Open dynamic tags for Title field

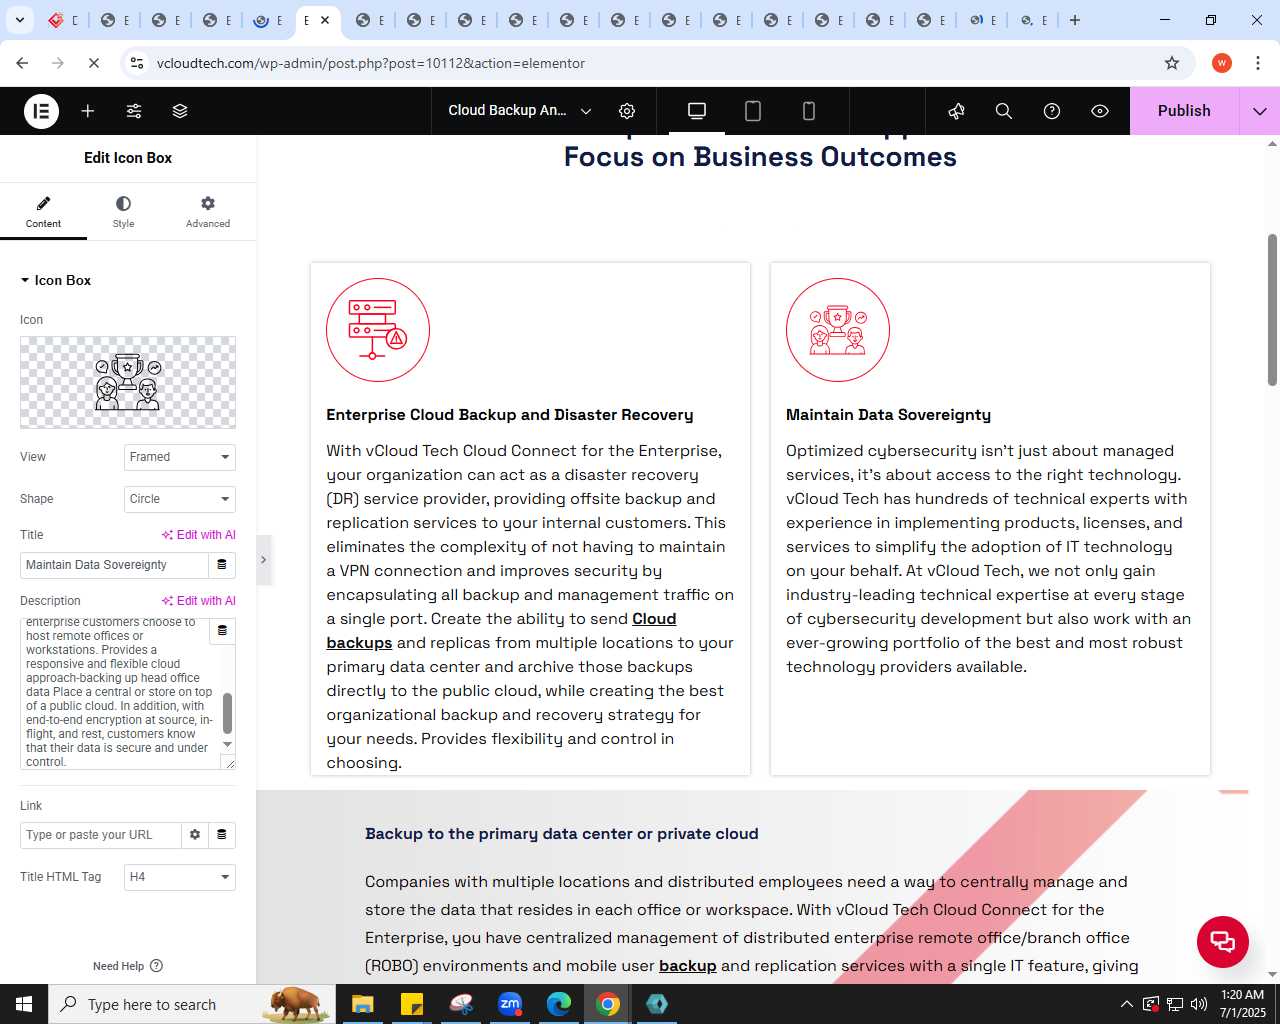pos(222,565)
